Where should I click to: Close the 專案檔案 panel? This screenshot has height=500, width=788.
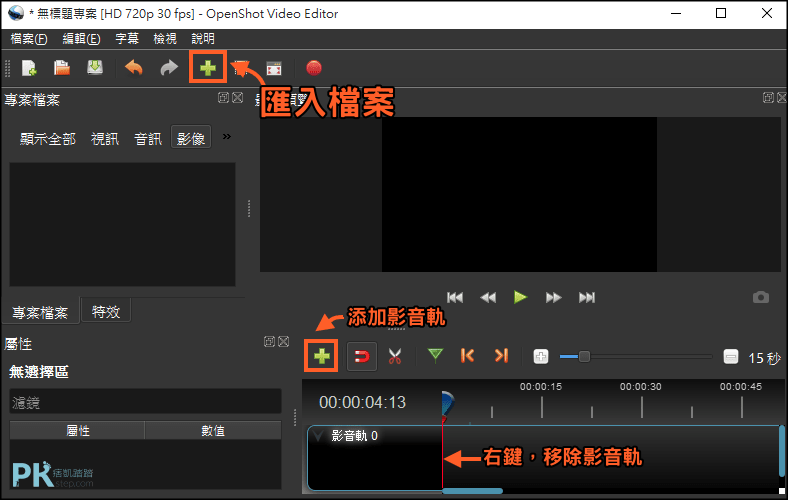pos(238,97)
